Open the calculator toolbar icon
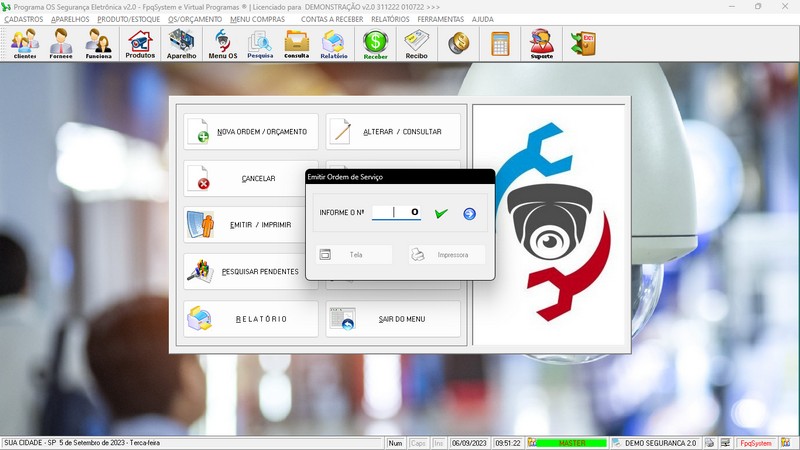The width and height of the screenshot is (800, 450). click(x=500, y=43)
